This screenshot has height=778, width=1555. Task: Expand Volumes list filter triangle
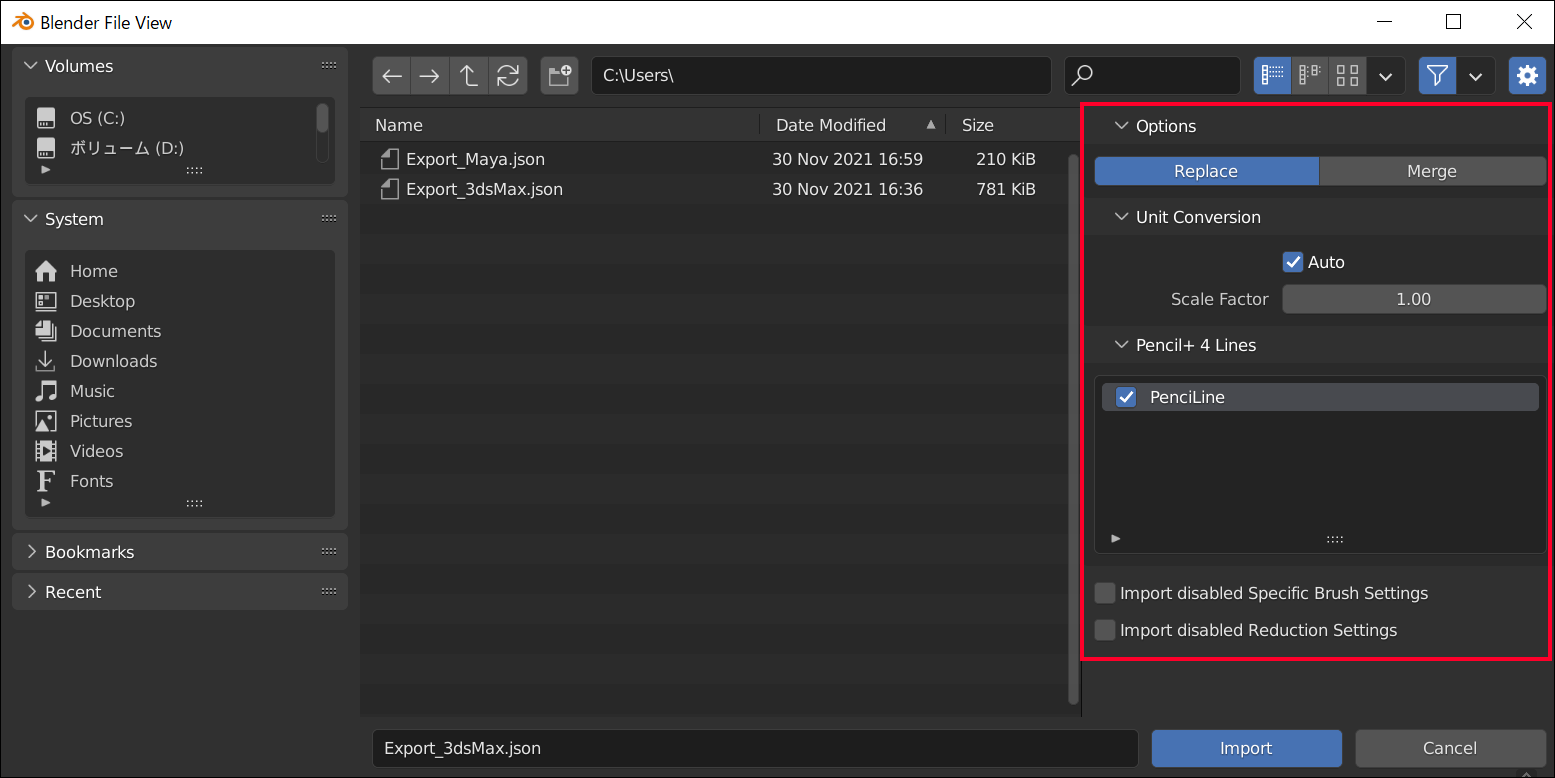(45, 170)
